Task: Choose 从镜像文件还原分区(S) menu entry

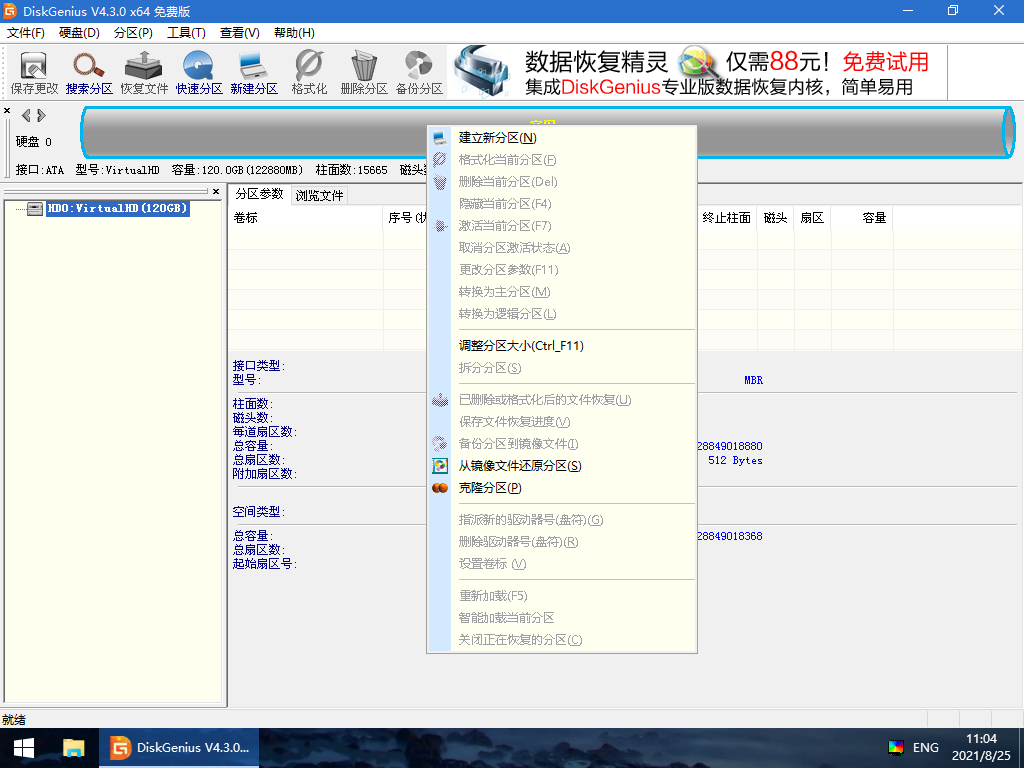Action: point(562,466)
